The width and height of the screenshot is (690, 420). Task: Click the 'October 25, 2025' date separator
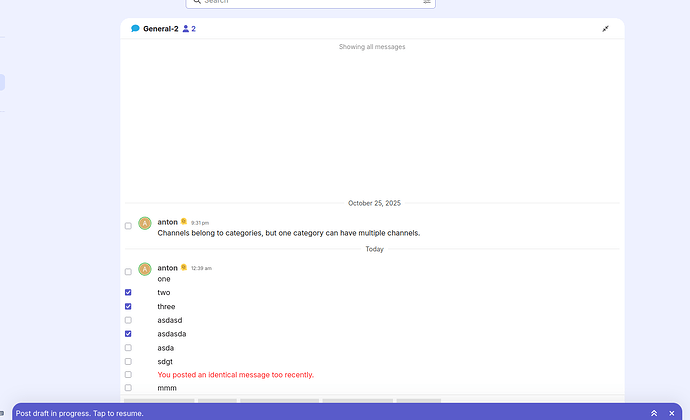374,203
